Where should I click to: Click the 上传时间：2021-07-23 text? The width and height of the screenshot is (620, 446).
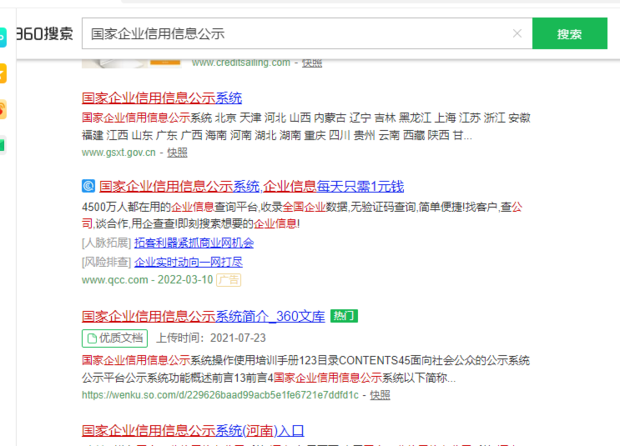click(x=211, y=338)
